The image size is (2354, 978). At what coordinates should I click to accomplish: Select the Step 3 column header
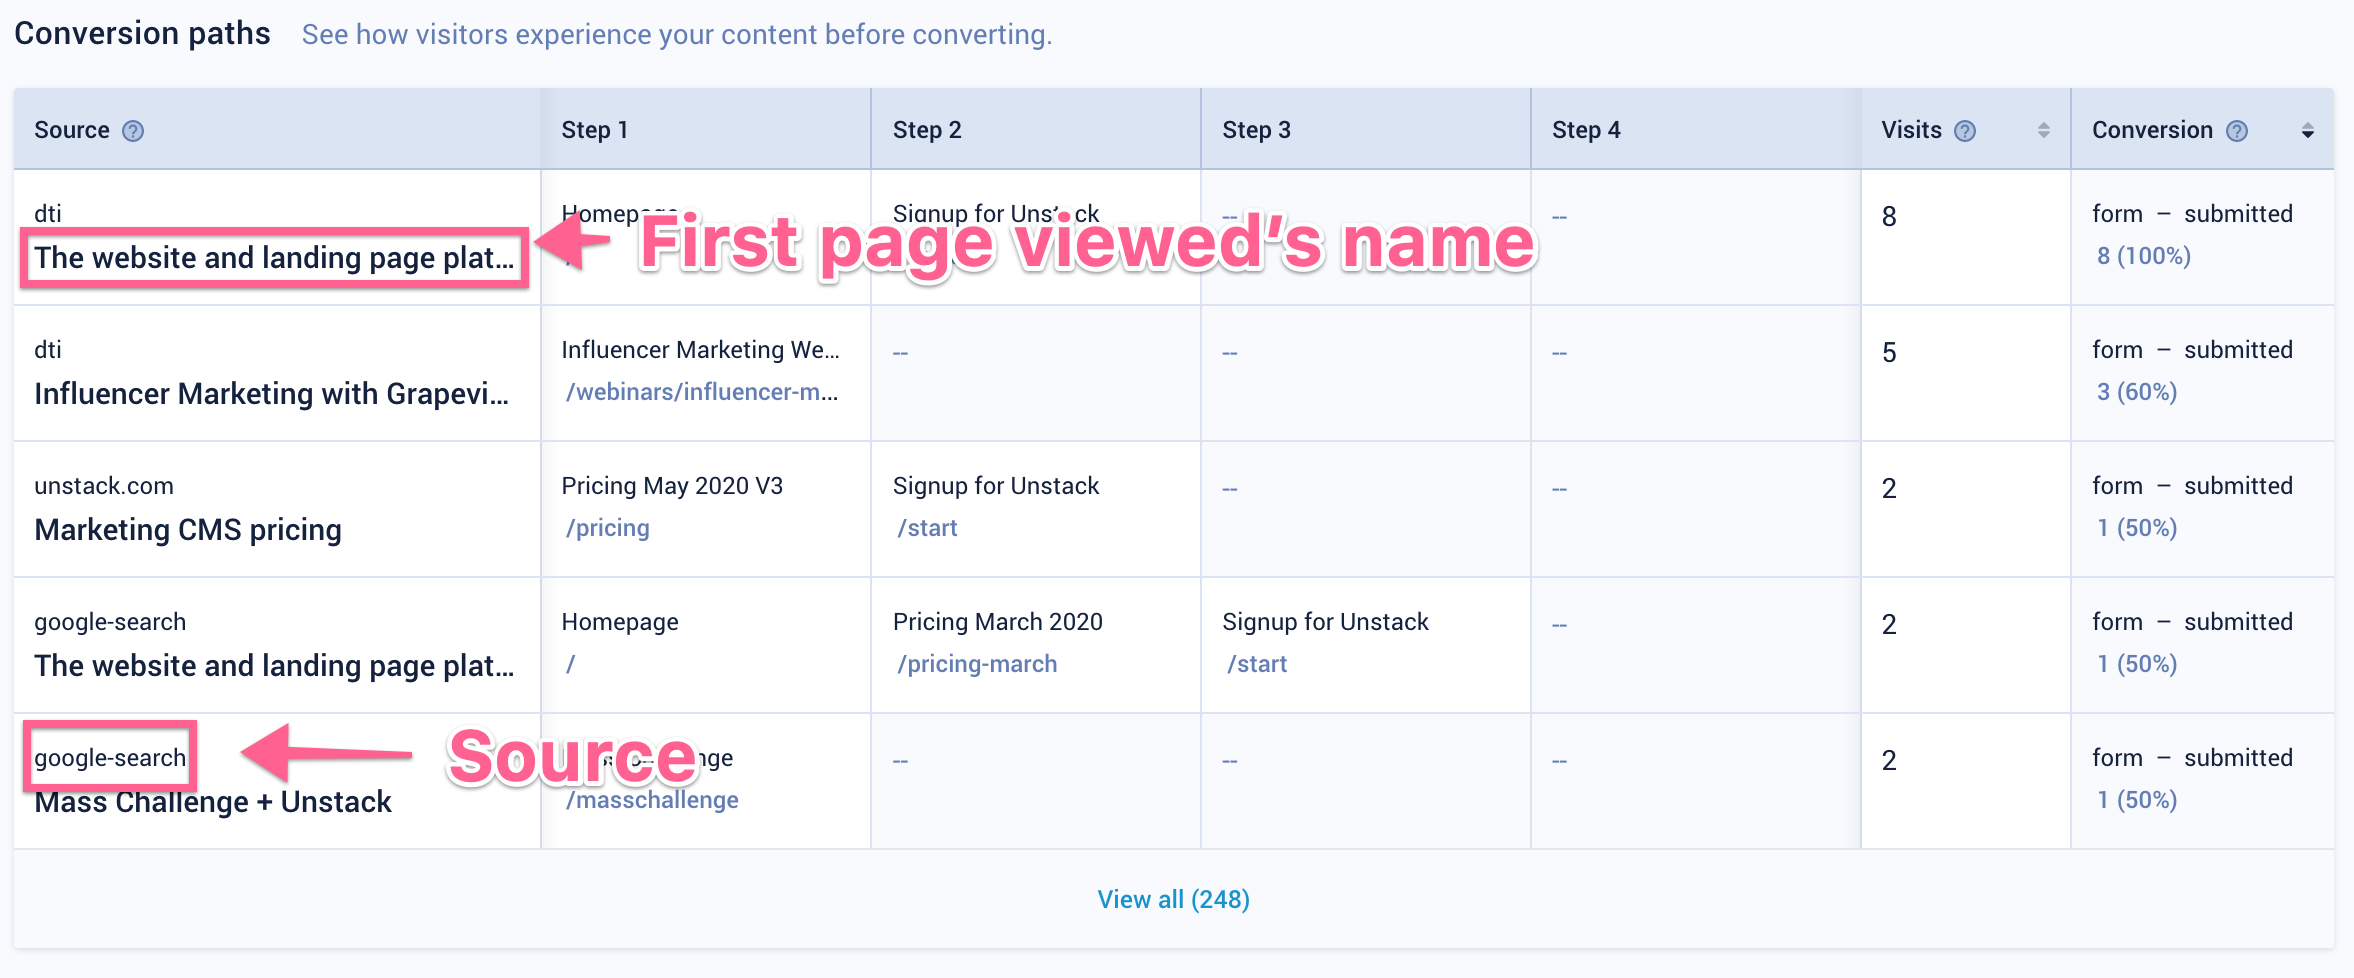pyautogui.click(x=1256, y=130)
